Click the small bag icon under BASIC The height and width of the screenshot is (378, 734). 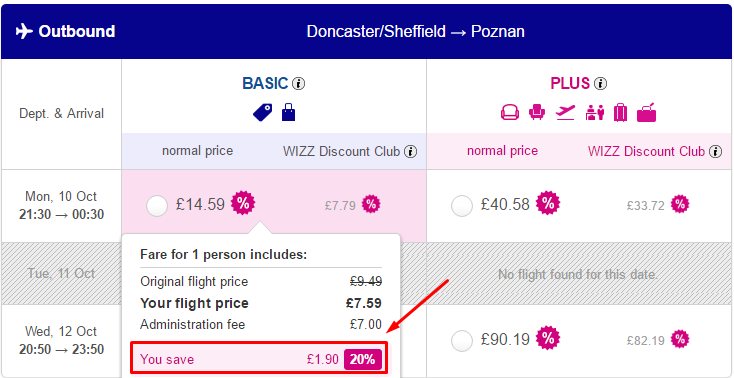tap(288, 112)
